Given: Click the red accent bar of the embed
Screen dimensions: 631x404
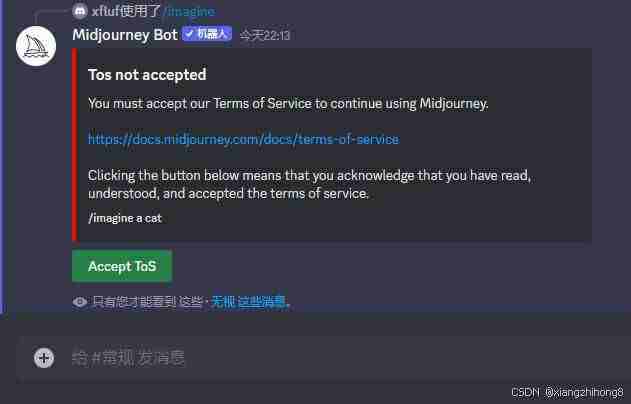Looking at the screenshot, I should pyautogui.click(x=74, y=145).
